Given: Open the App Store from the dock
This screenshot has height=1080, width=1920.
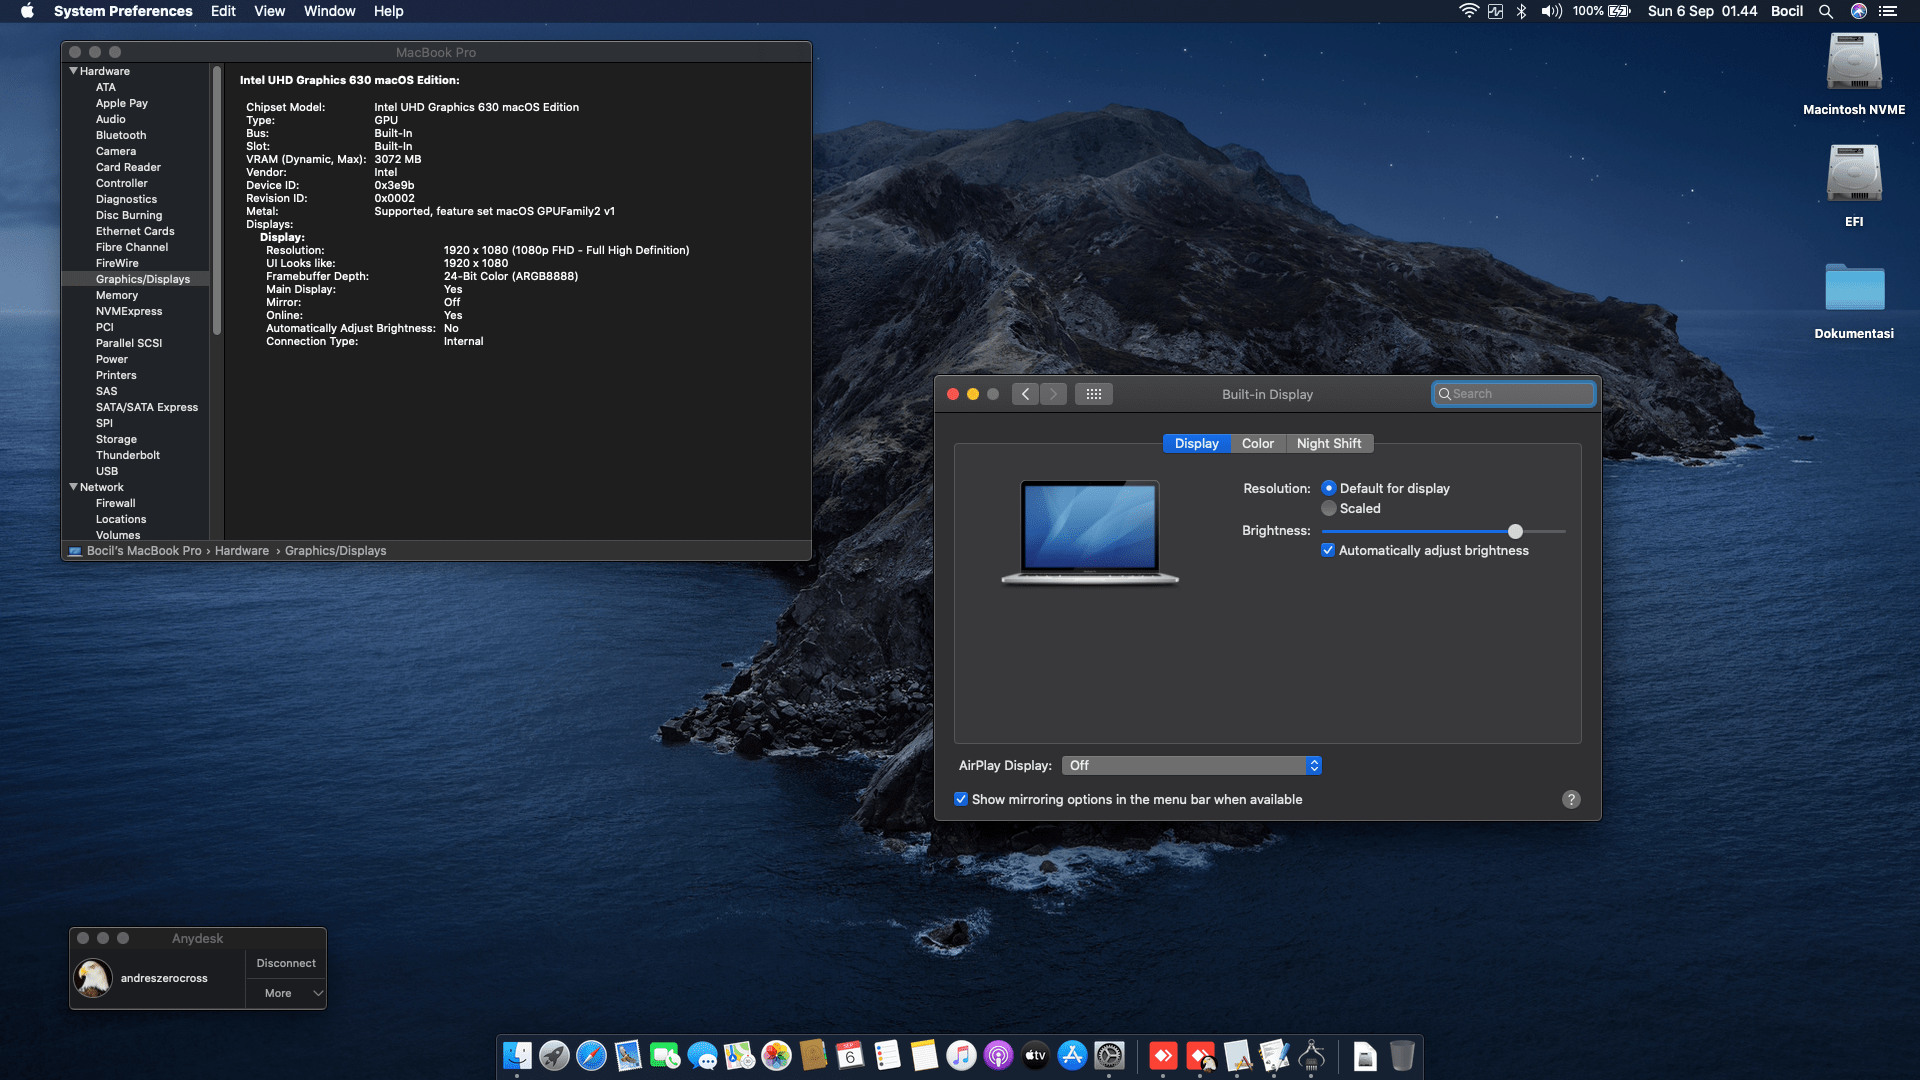Looking at the screenshot, I should click(1072, 1055).
